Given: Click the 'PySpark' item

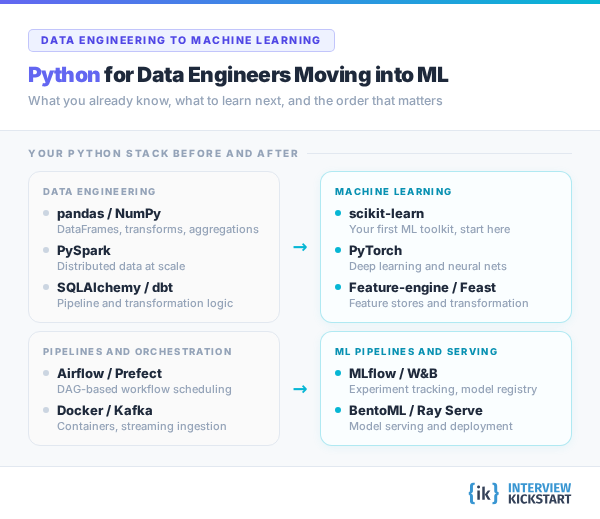Looking at the screenshot, I should [83, 251].
